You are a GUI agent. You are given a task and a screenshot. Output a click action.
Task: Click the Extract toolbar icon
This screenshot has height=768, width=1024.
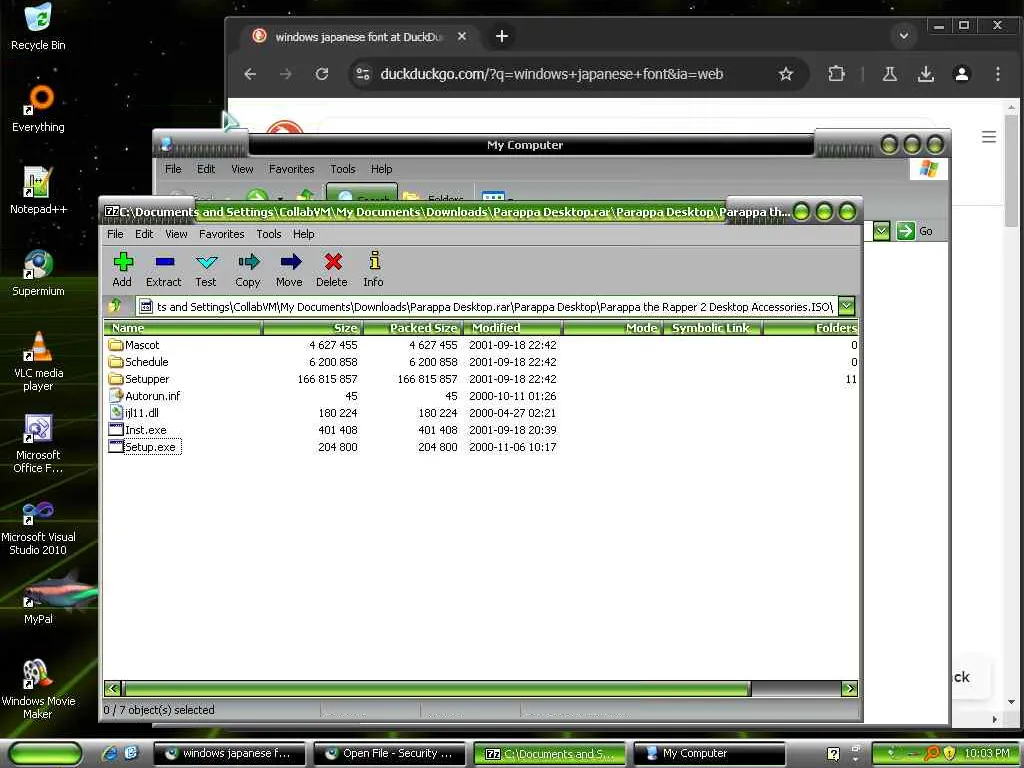(x=163, y=270)
